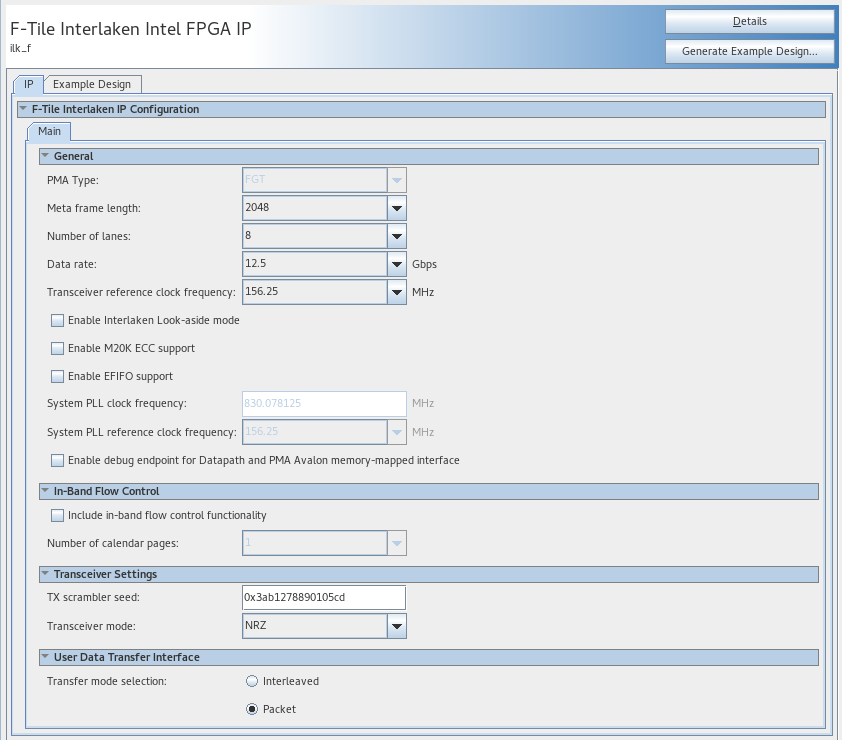This screenshot has width=842, height=740.
Task: Collapse F-Tile Interlaken IP Configuration section
Action: click(x=23, y=109)
